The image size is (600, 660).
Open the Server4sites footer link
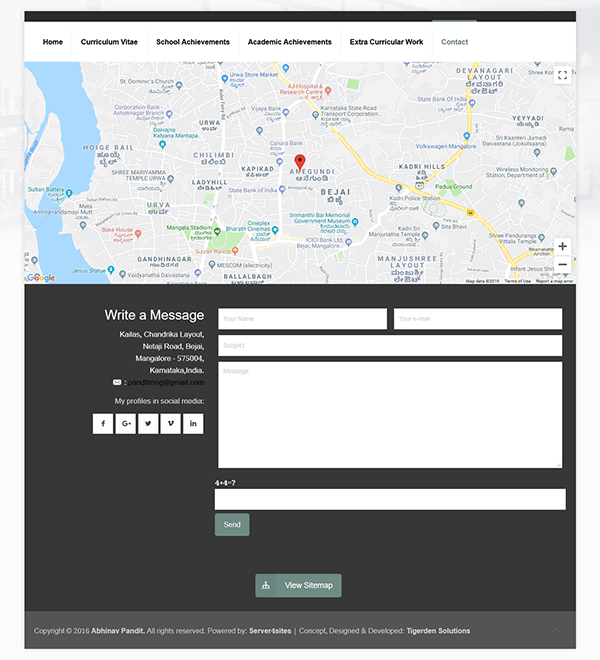click(270, 631)
